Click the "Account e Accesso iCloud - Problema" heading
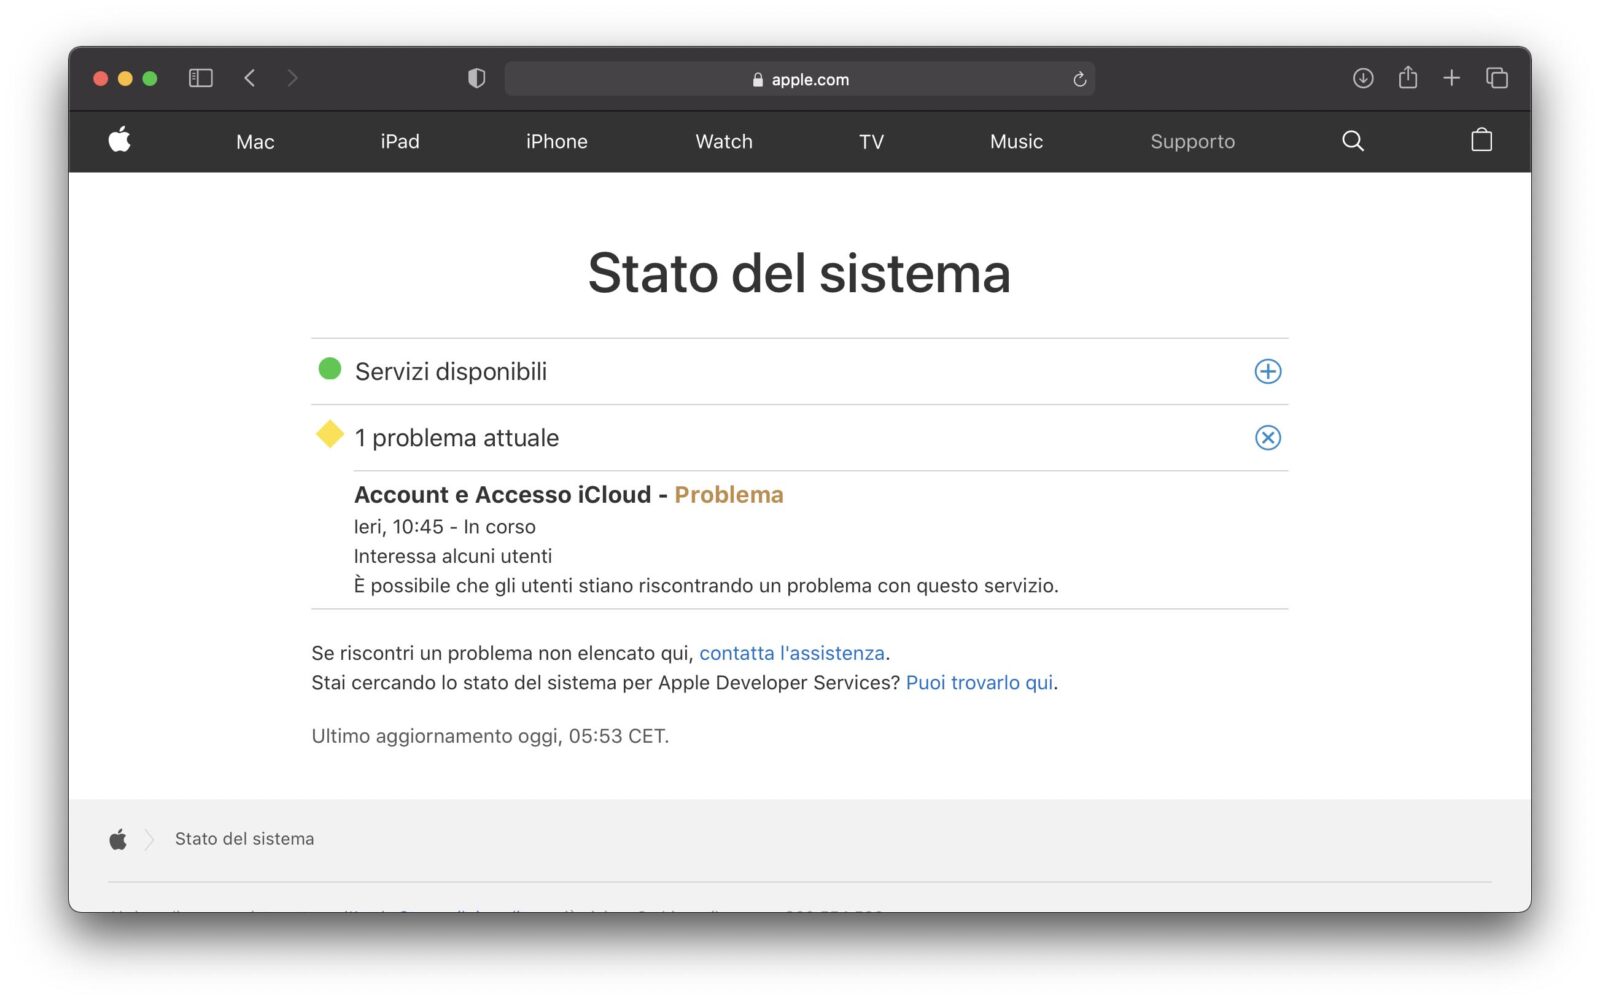 pyautogui.click(x=569, y=495)
